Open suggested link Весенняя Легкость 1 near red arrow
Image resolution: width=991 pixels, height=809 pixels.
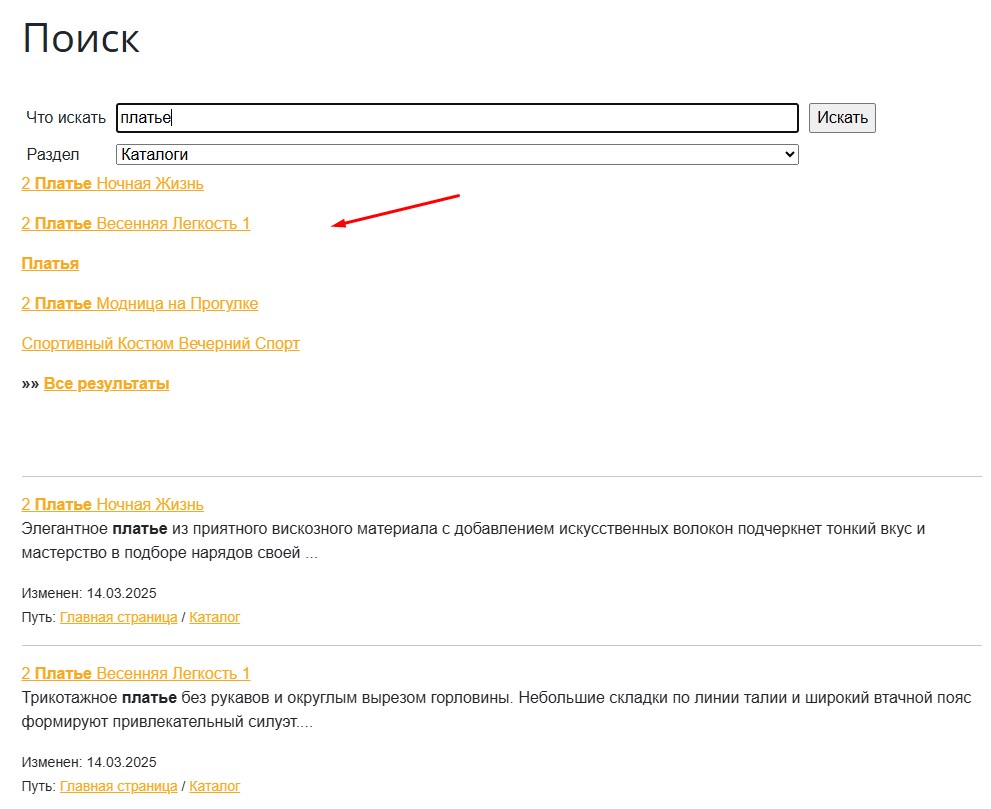click(135, 224)
